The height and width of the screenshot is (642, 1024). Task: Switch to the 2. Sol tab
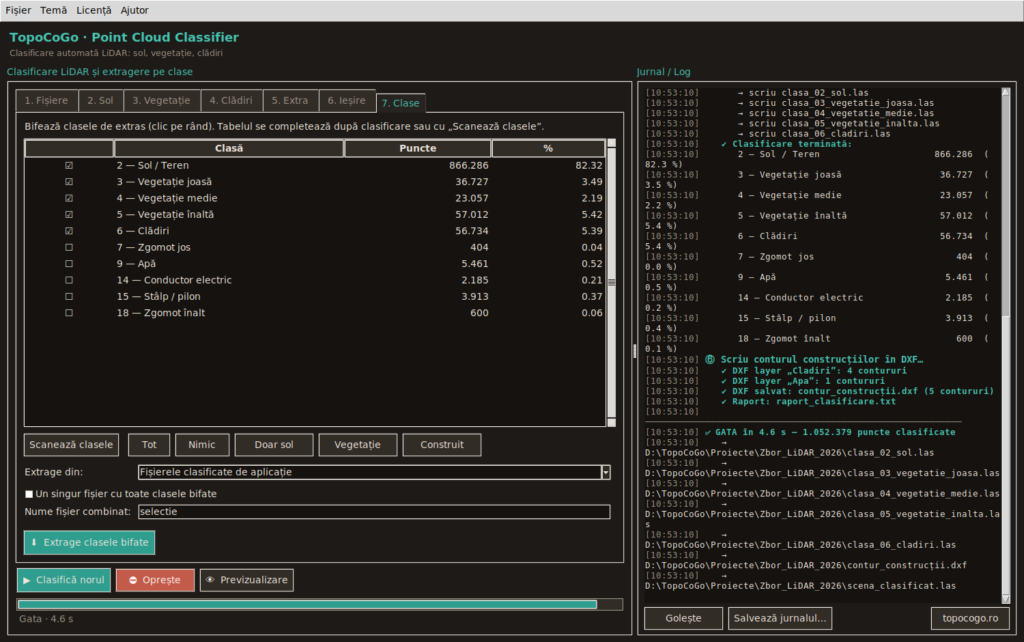[x=101, y=101]
